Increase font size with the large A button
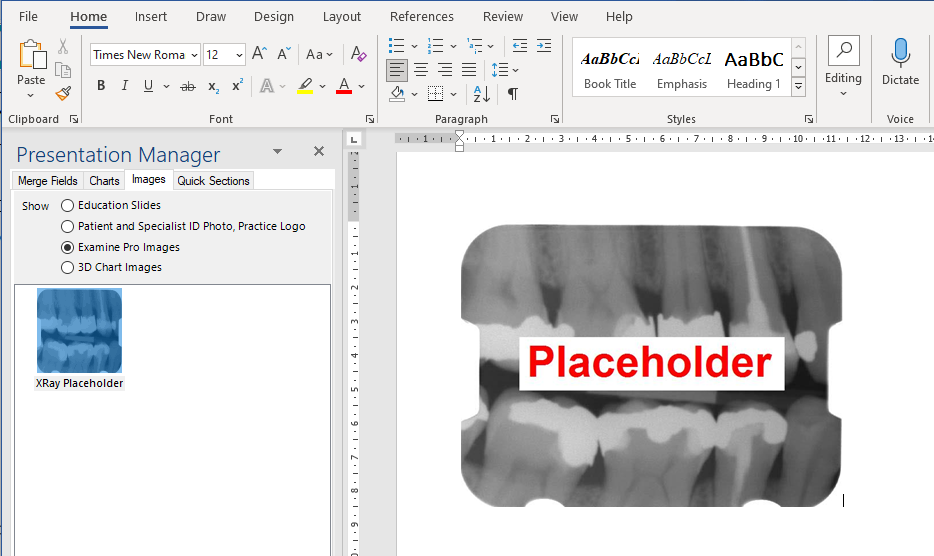This screenshot has height=556, width=934. coord(259,54)
